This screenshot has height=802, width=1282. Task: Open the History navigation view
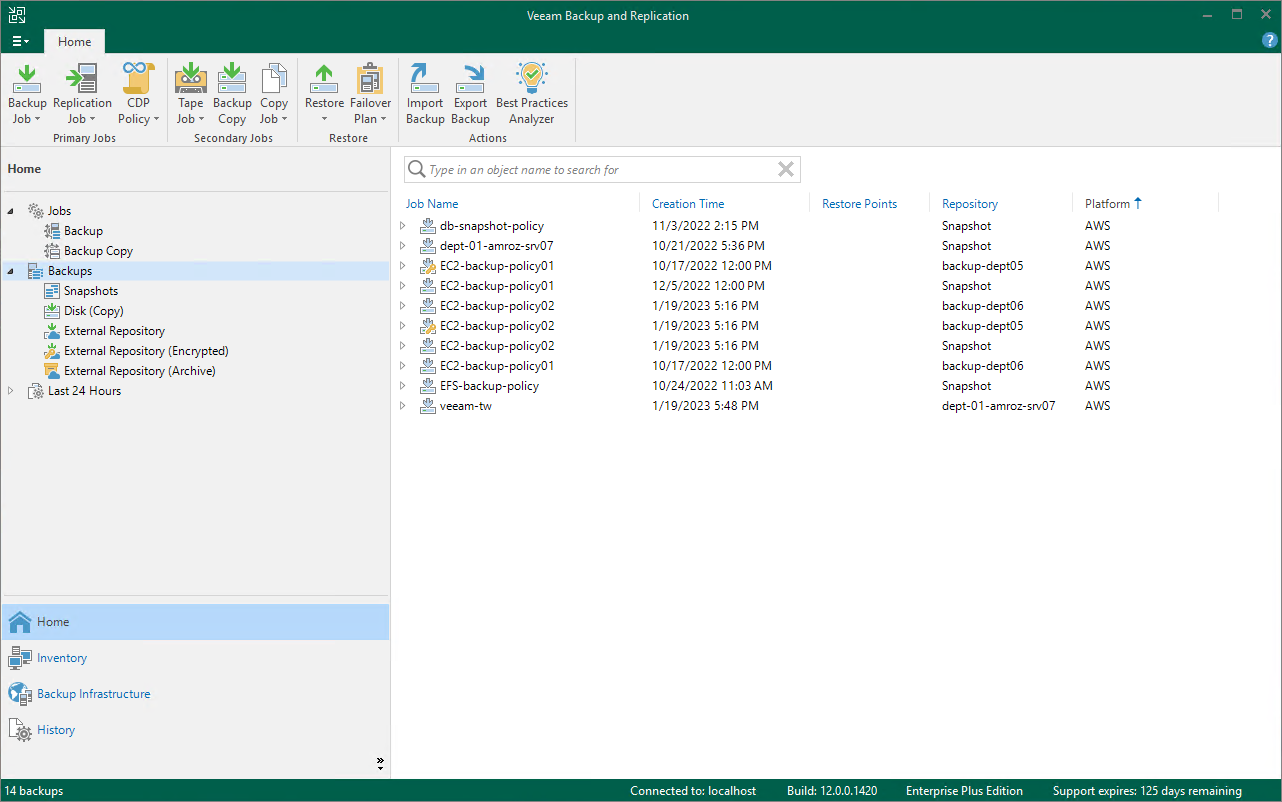(x=56, y=730)
